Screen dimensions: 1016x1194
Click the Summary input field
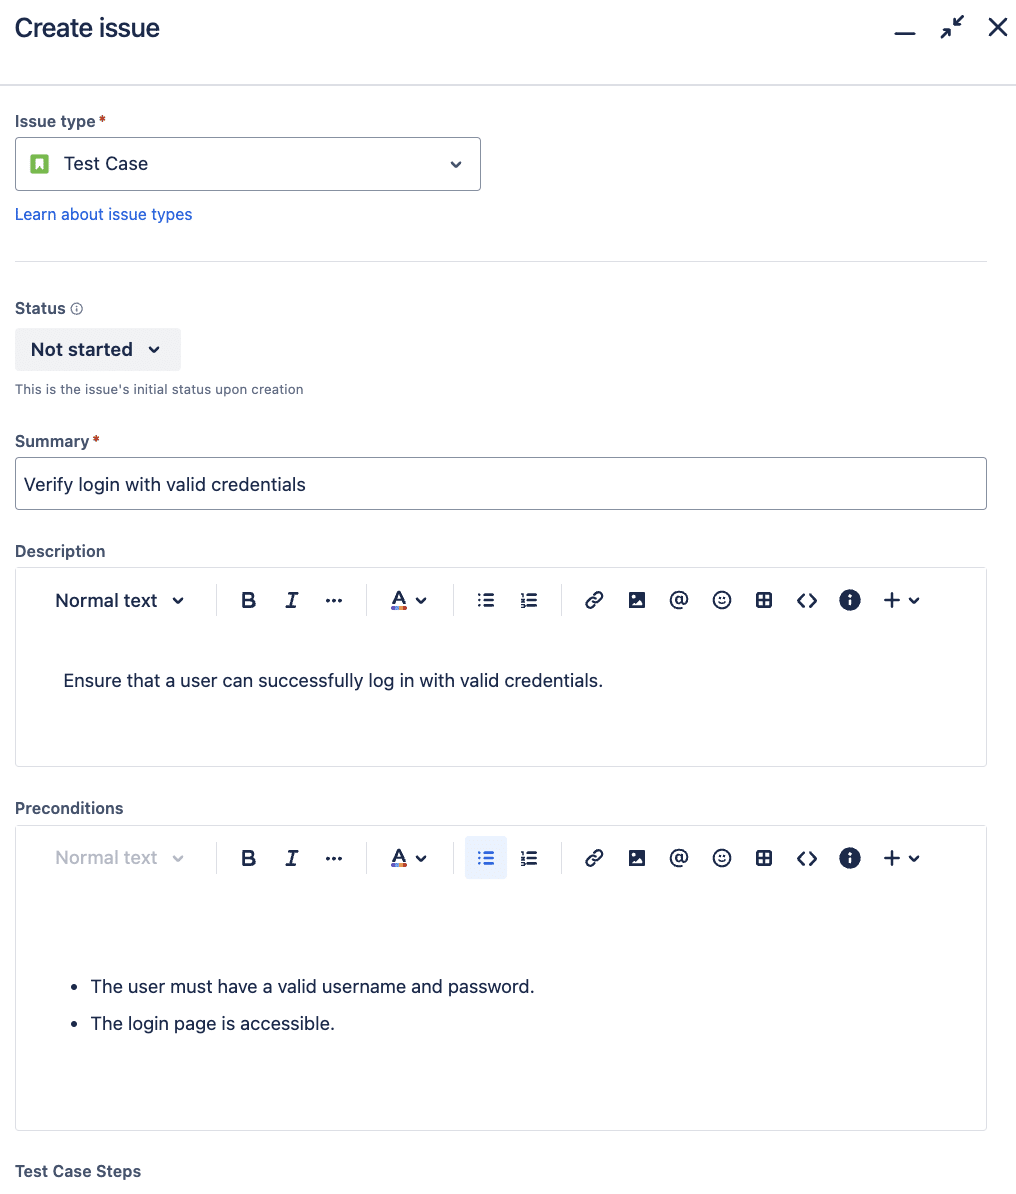point(500,484)
